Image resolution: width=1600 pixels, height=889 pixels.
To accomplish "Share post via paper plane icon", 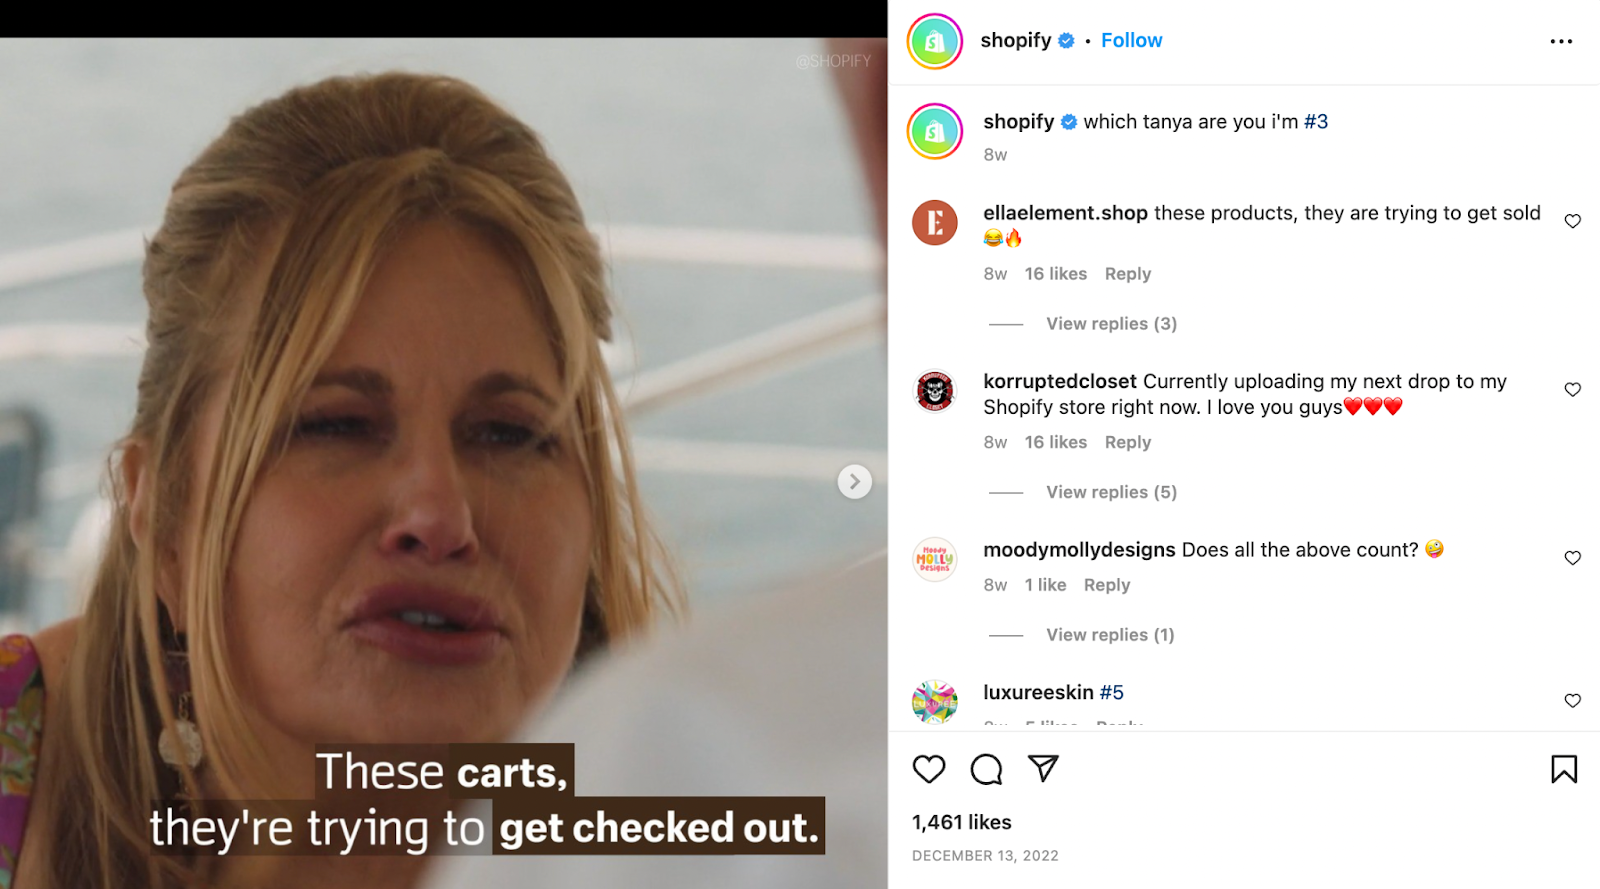I will [1043, 768].
